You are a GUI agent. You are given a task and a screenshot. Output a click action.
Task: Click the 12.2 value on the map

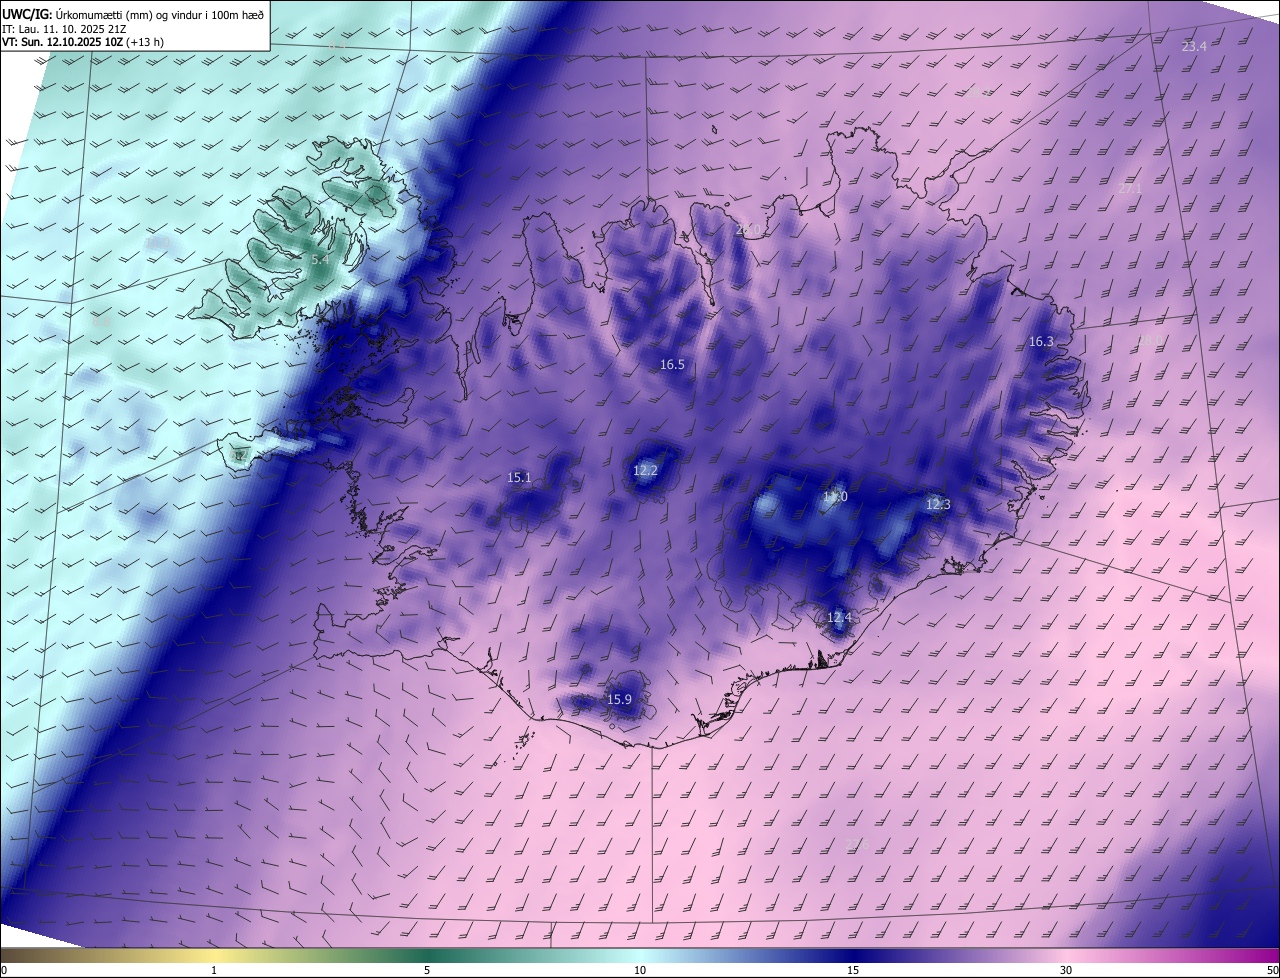click(x=645, y=470)
